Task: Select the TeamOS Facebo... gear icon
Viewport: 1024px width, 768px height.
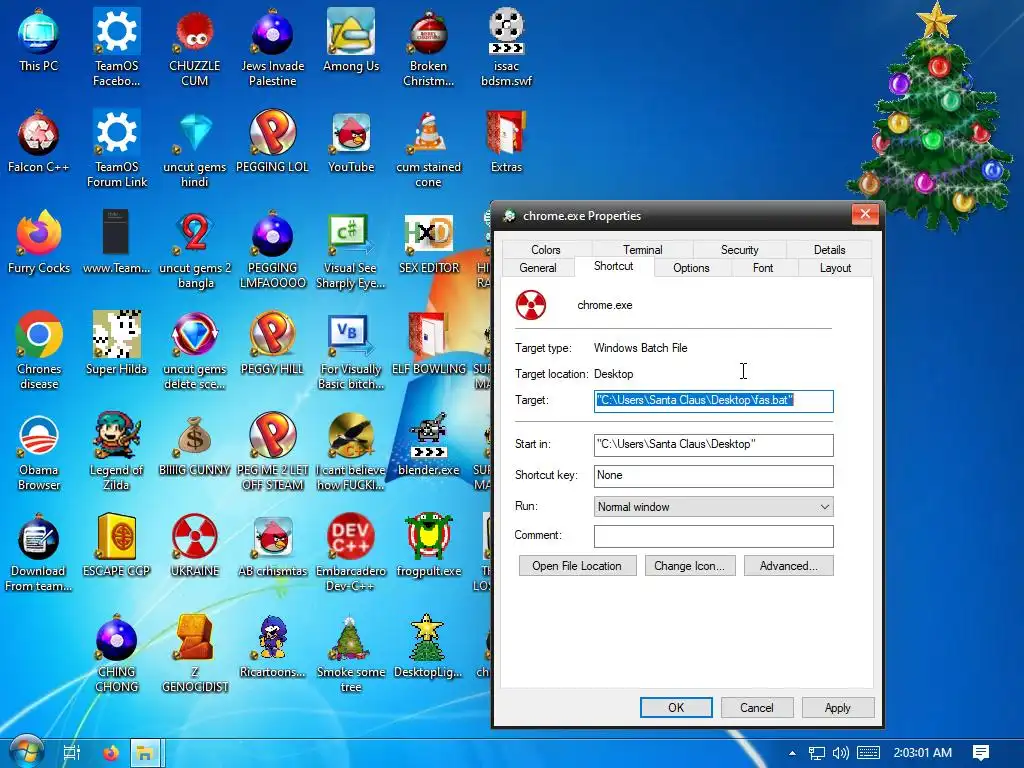Action: click(x=116, y=49)
